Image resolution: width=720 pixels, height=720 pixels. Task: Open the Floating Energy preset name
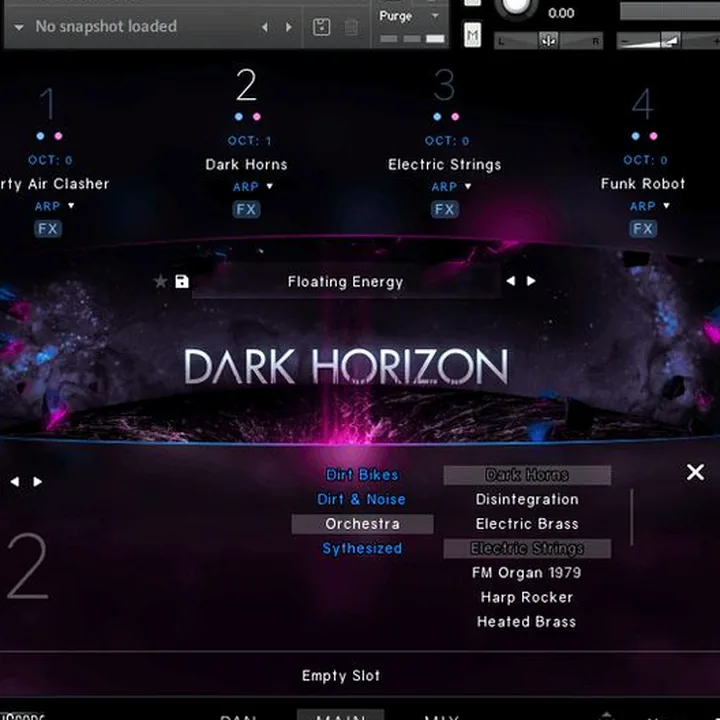(346, 281)
